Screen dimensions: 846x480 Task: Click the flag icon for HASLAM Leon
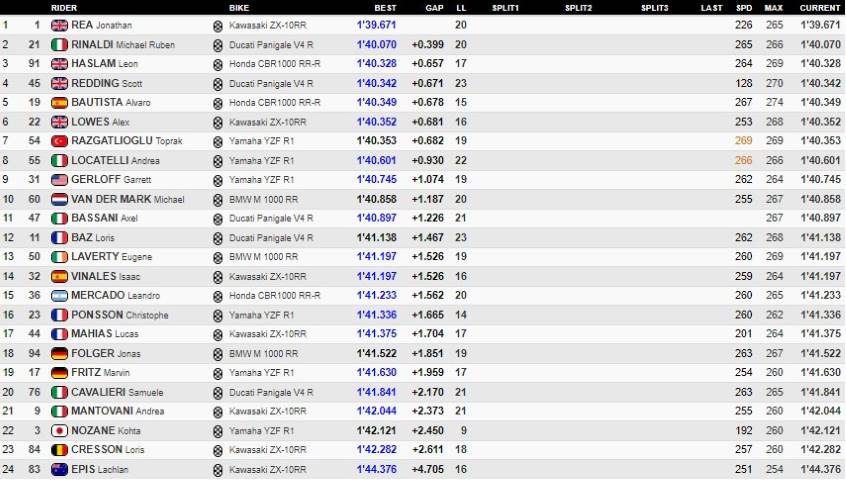59,64
